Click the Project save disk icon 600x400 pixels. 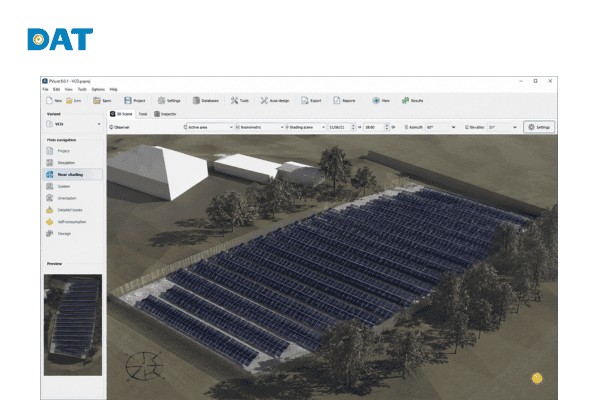(x=128, y=100)
